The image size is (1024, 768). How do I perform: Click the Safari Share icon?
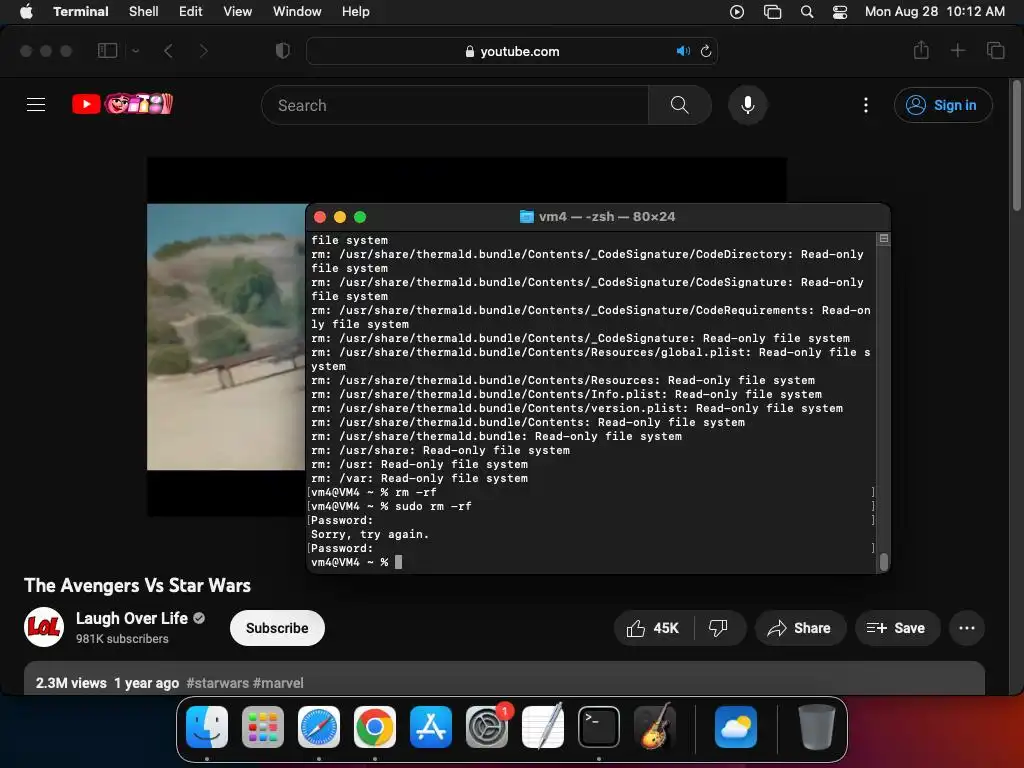click(921, 50)
